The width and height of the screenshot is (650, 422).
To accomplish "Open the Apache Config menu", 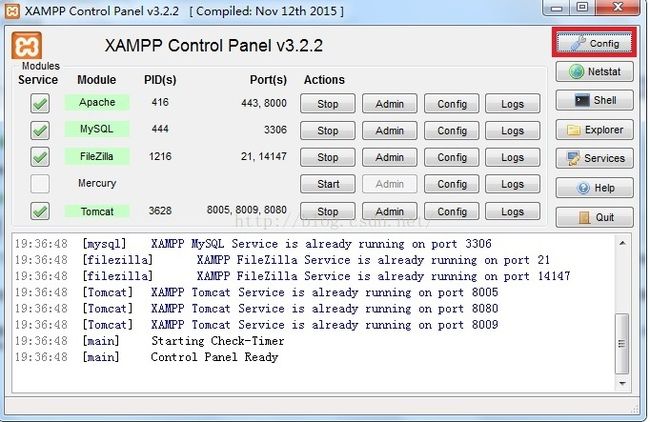I will click(x=451, y=104).
